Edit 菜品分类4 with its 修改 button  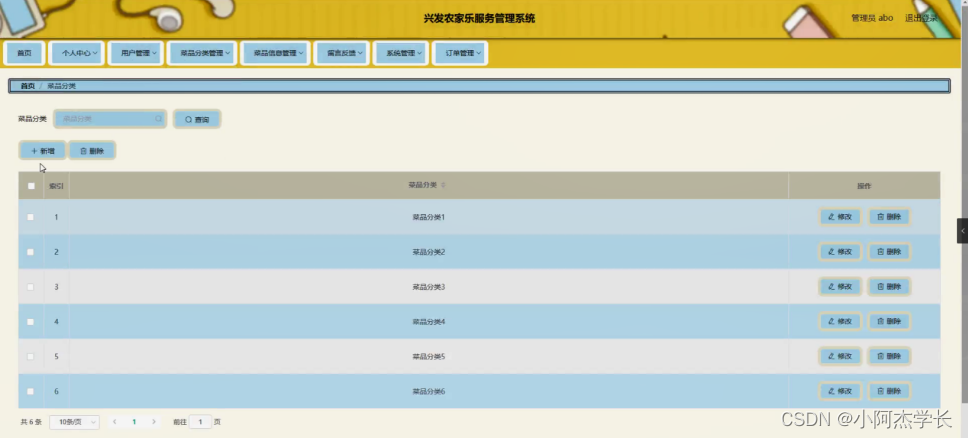pos(840,321)
